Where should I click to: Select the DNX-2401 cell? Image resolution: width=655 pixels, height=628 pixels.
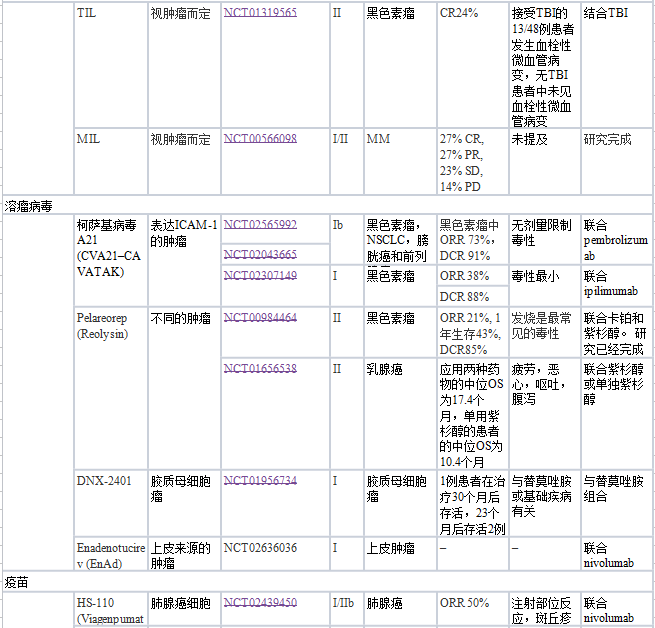111,503
